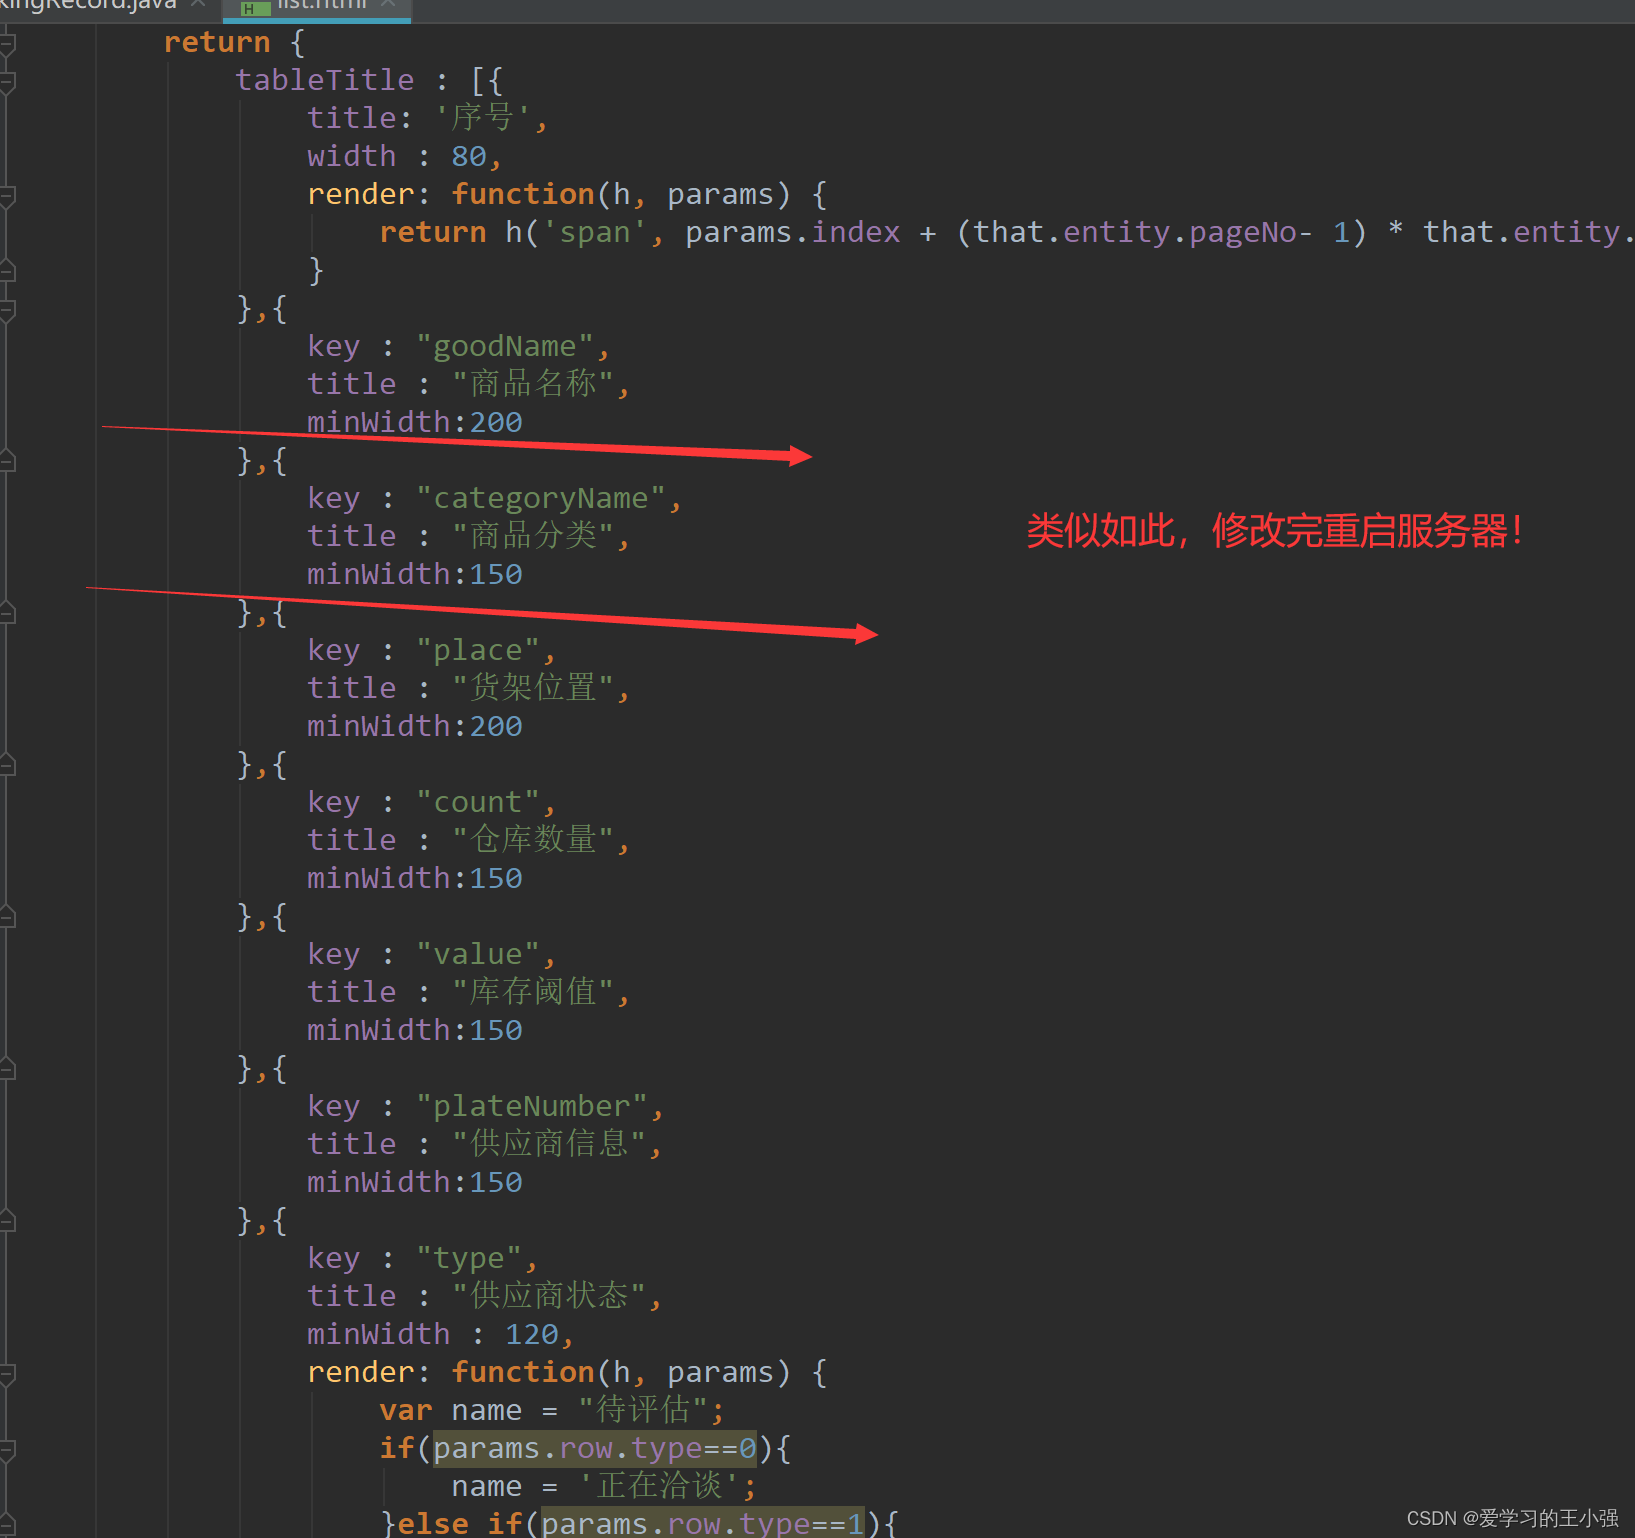Screen dimensions: 1635x1538
Task: Click the '序号' title string
Action: pyautogui.click(x=482, y=118)
